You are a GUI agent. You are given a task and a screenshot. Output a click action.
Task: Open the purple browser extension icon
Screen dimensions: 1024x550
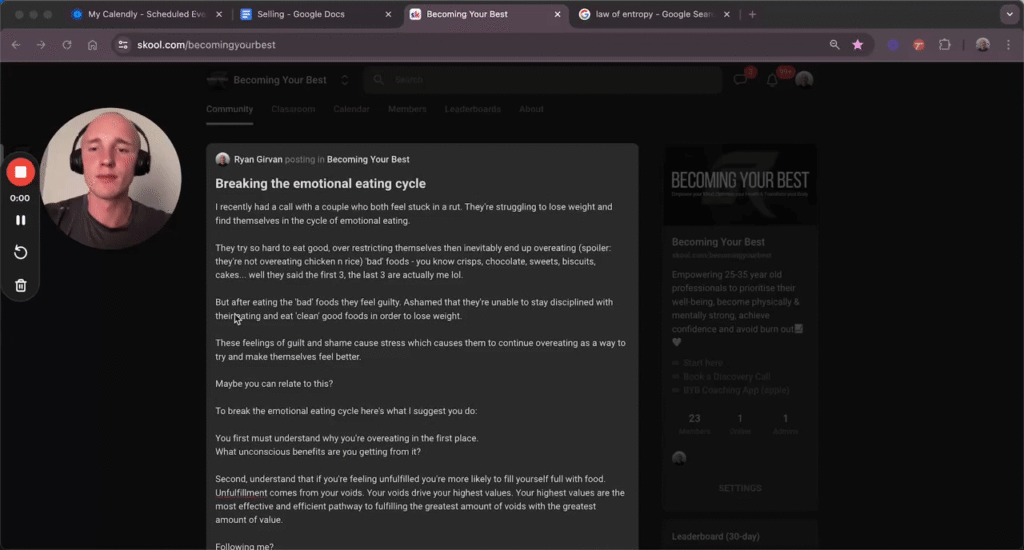(893, 45)
